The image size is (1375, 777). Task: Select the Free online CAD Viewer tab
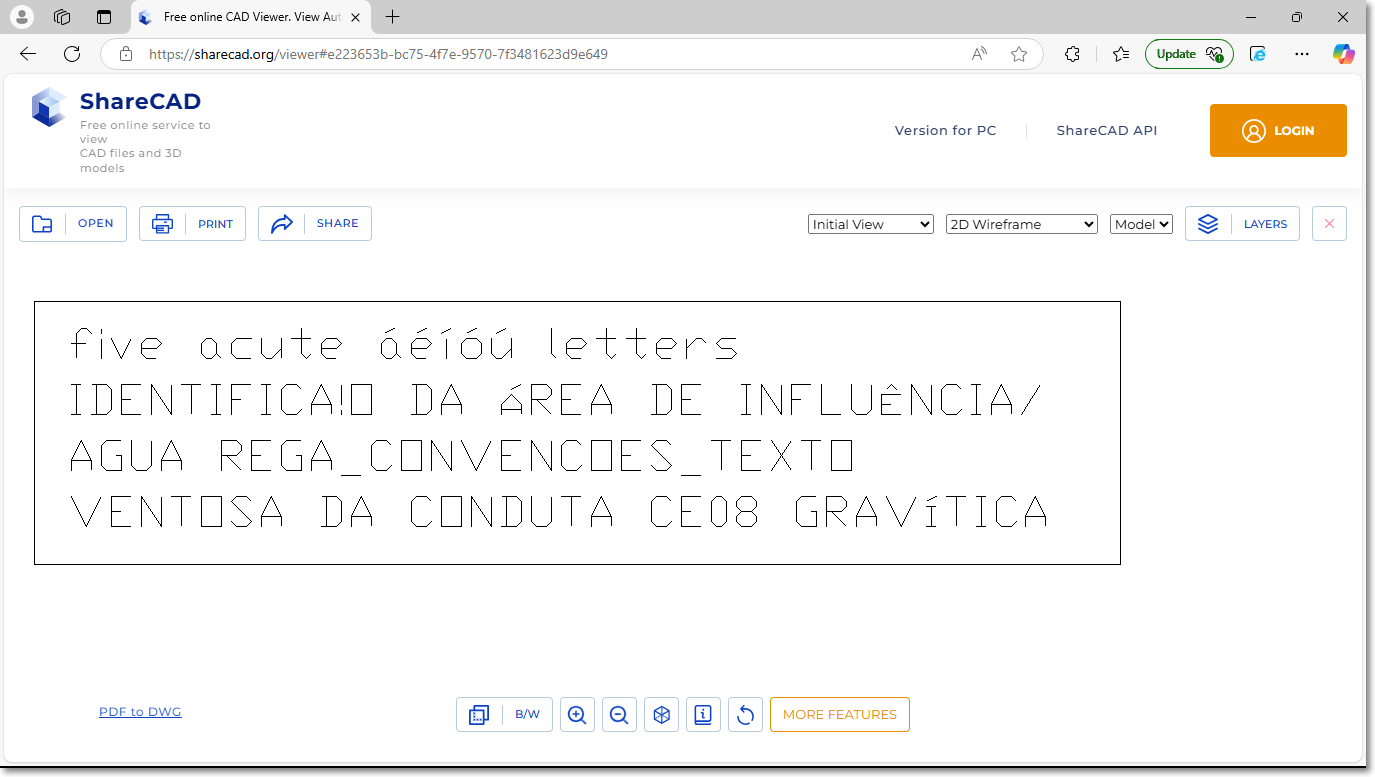(x=250, y=17)
